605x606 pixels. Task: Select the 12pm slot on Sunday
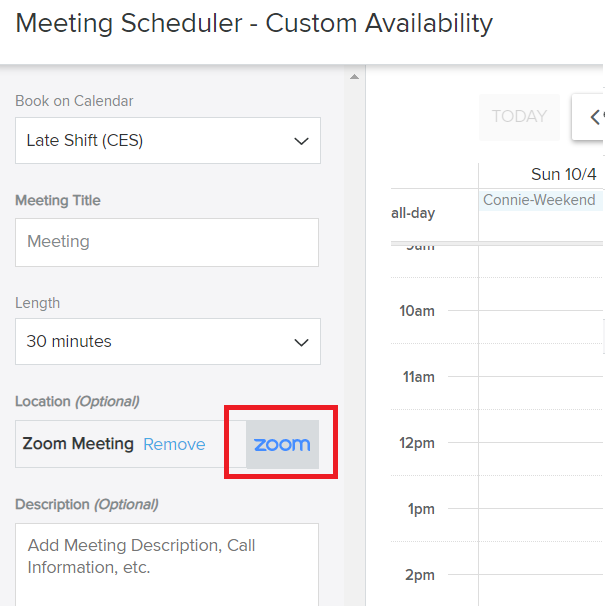click(540, 458)
